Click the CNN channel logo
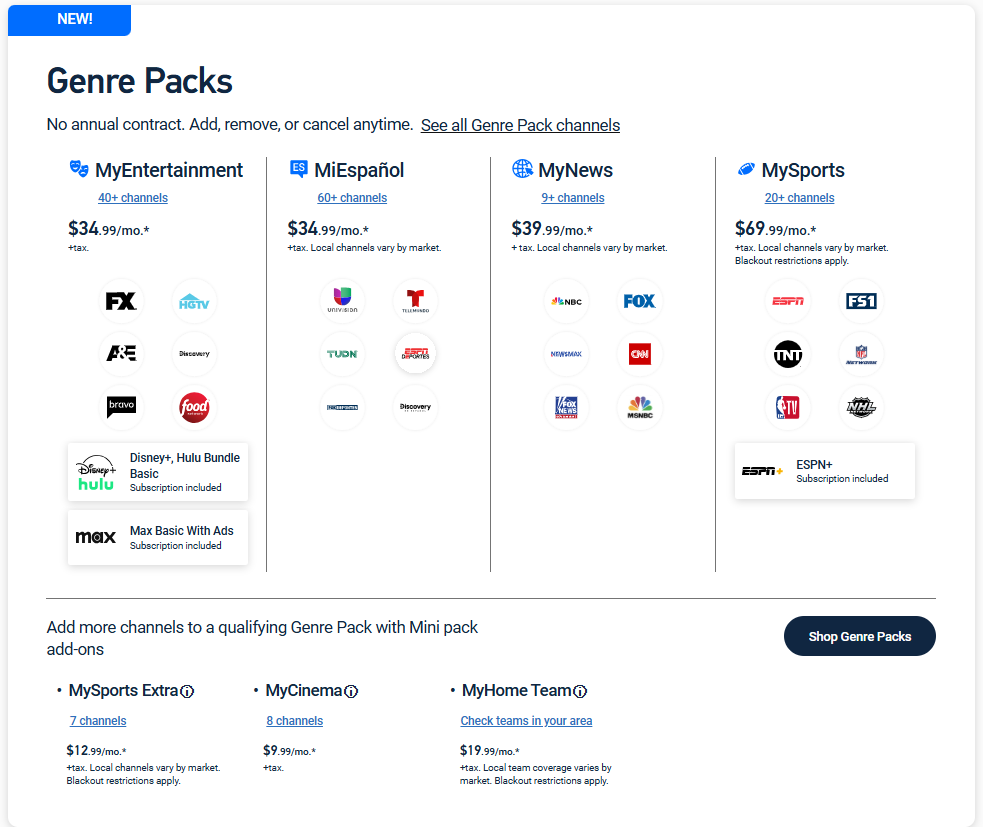 pyautogui.click(x=639, y=354)
